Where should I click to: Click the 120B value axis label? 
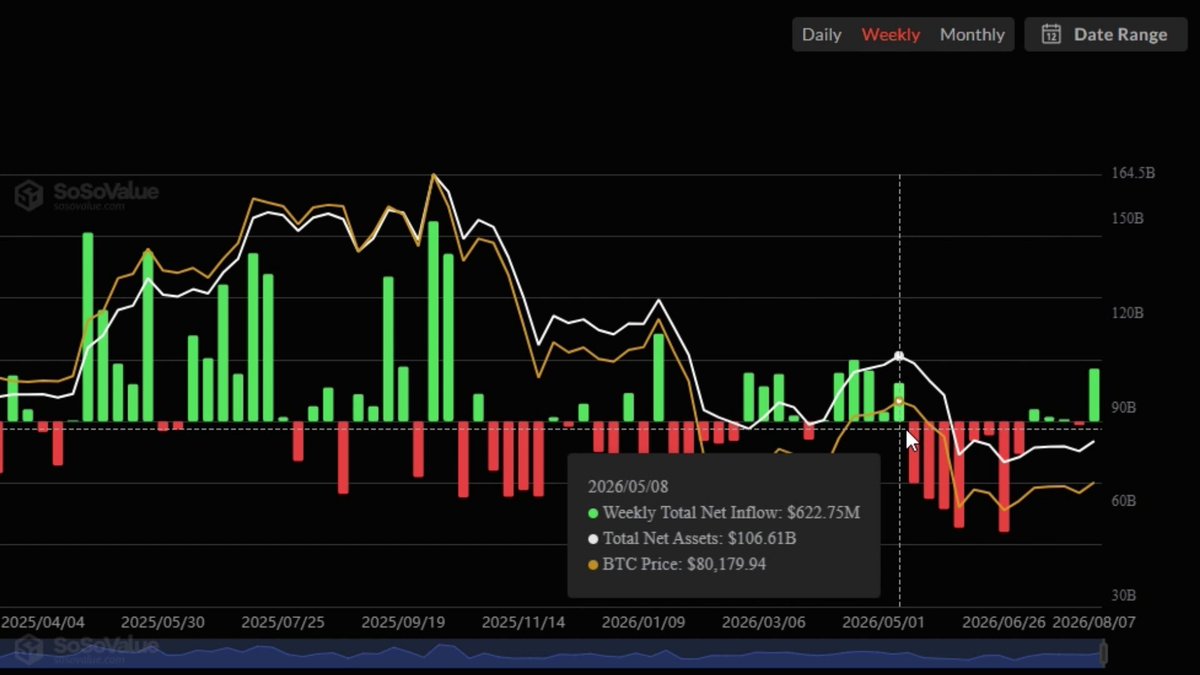point(1128,313)
